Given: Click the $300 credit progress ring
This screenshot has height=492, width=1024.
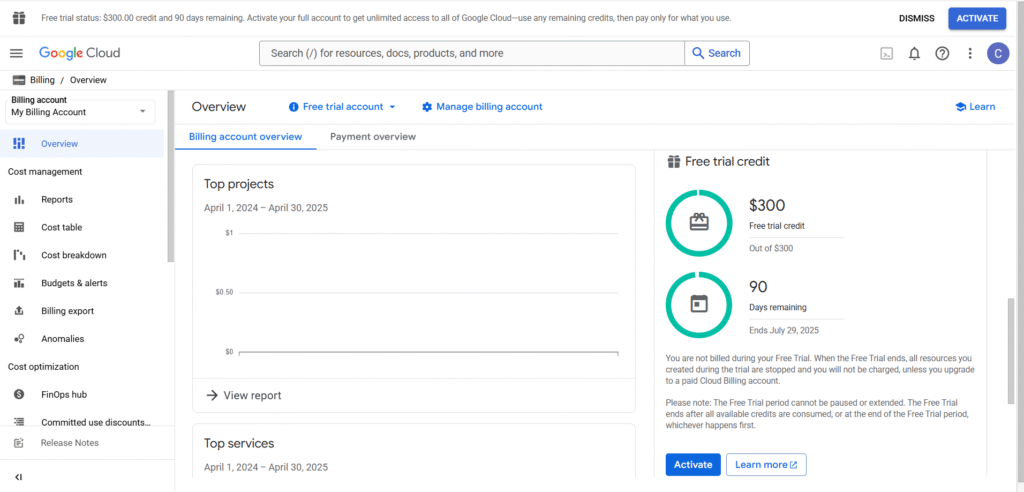Looking at the screenshot, I should 699,223.
